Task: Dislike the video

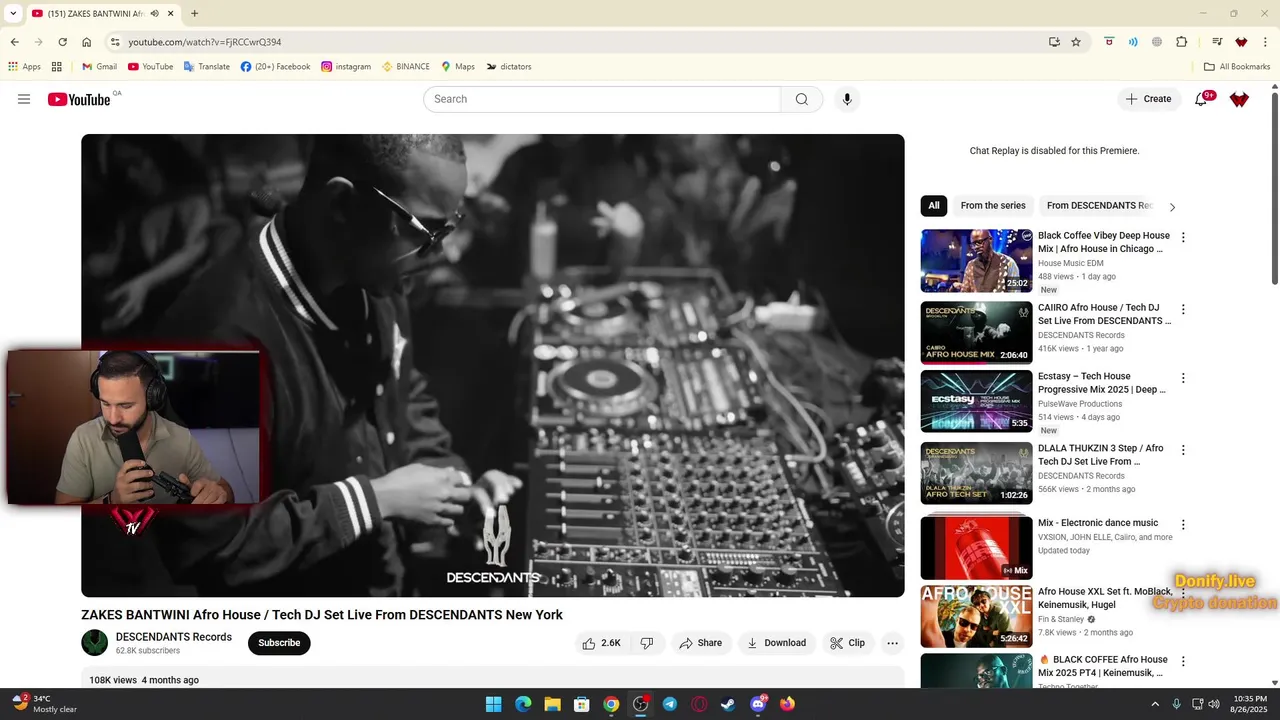Action: 647,643
